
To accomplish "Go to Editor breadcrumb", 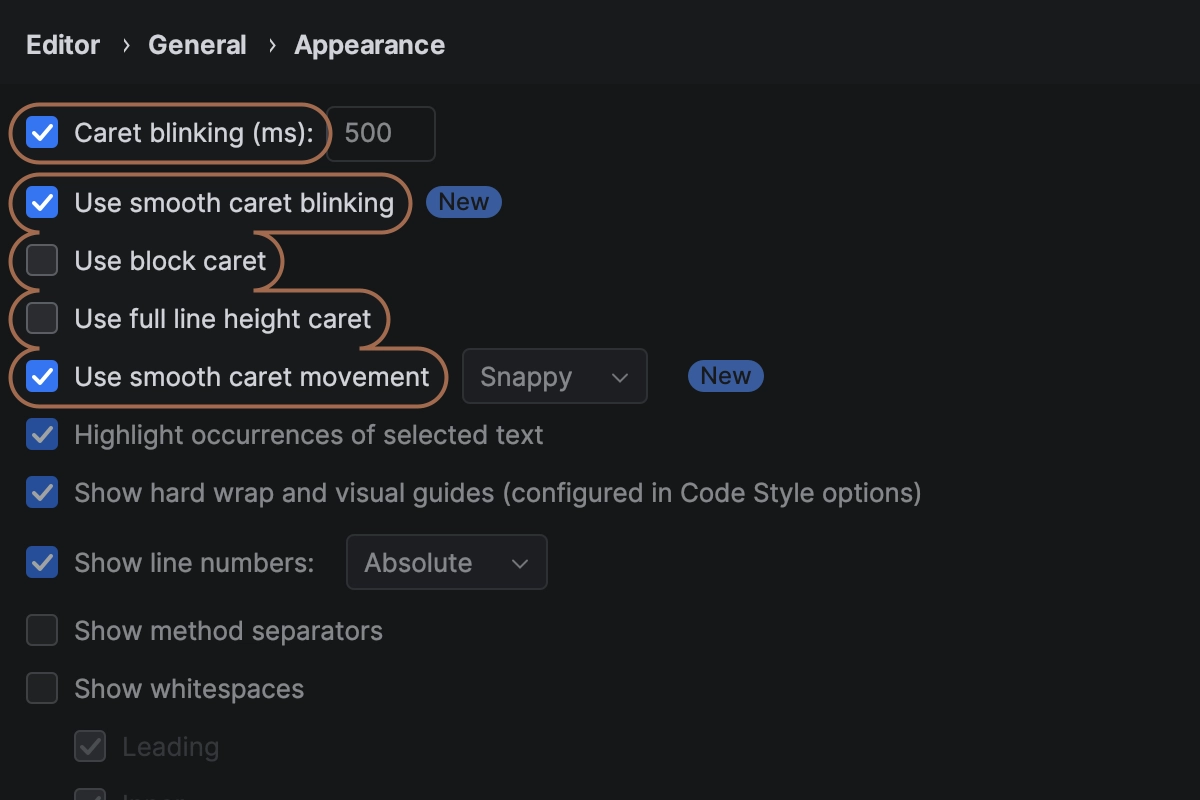I will (x=63, y=45).
